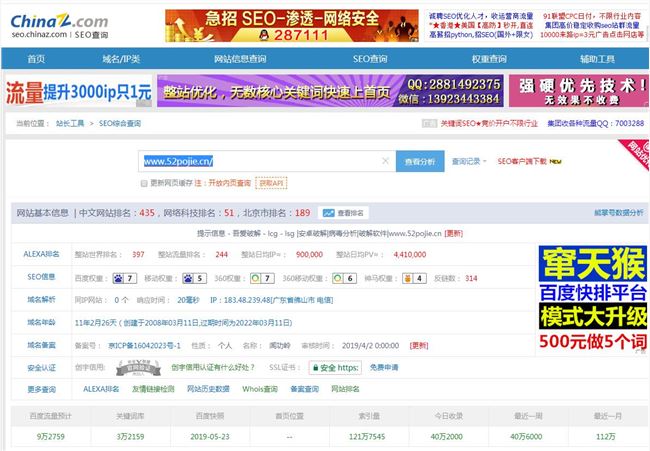Click the snapshot date 2019-05-23
The width and height of the screenshot is (650, 451).
pyautogui.click(x=210, y=436)
